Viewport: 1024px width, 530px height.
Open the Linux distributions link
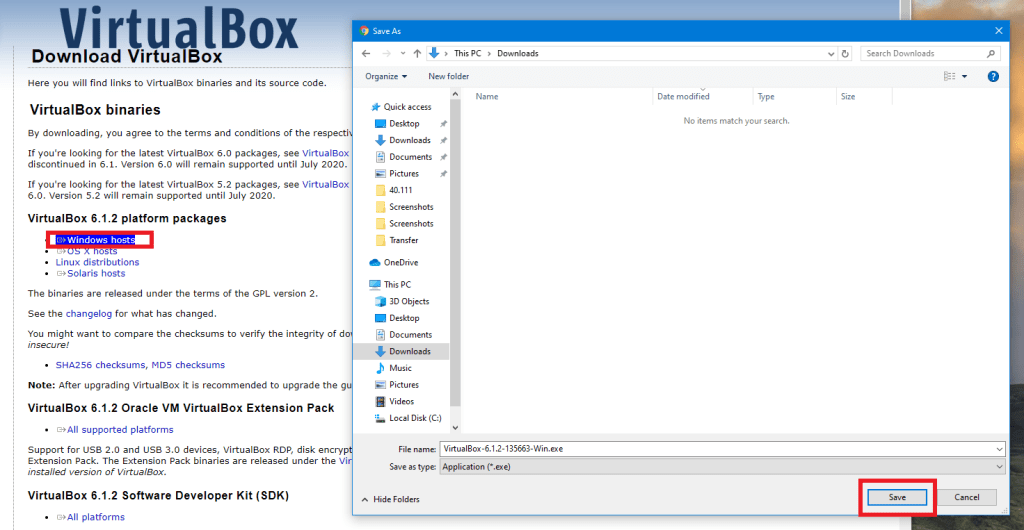97,262
